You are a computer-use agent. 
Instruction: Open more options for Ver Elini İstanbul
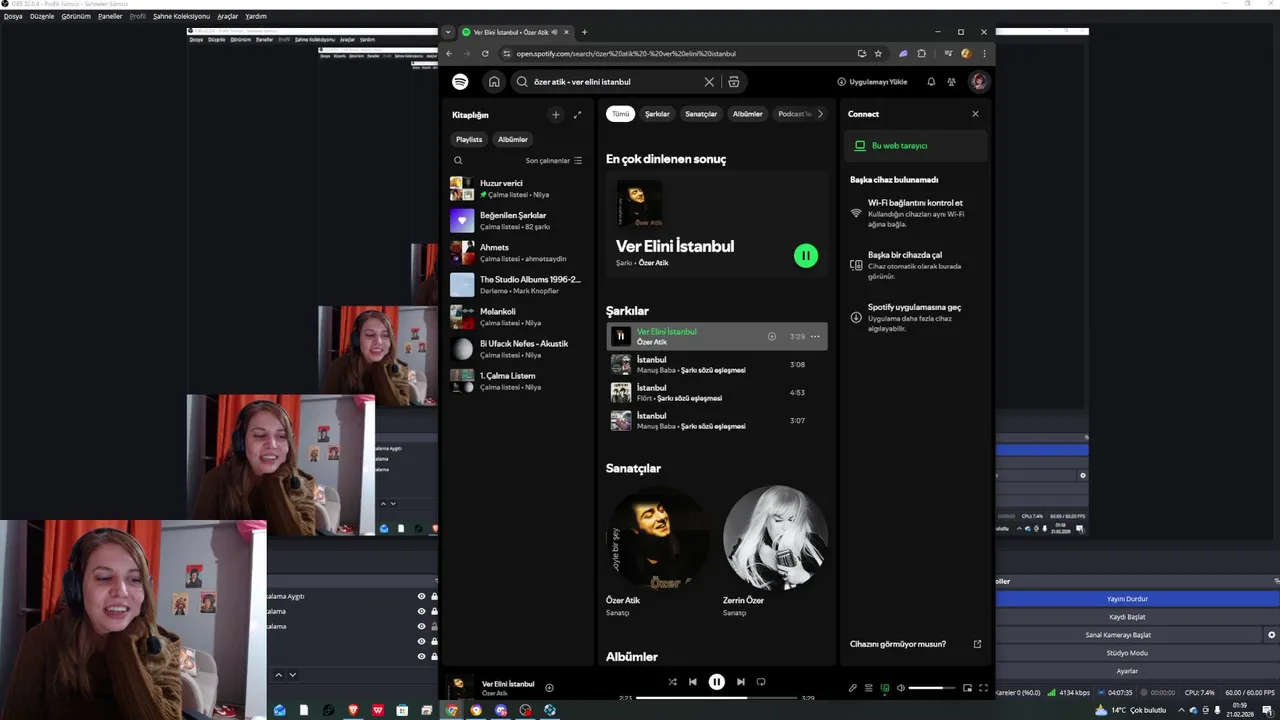click(x=815, y=336)
